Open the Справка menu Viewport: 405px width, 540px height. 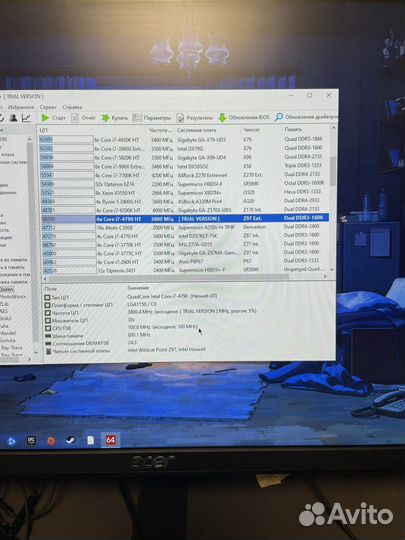pyautogui.click(x=72, y=107)
